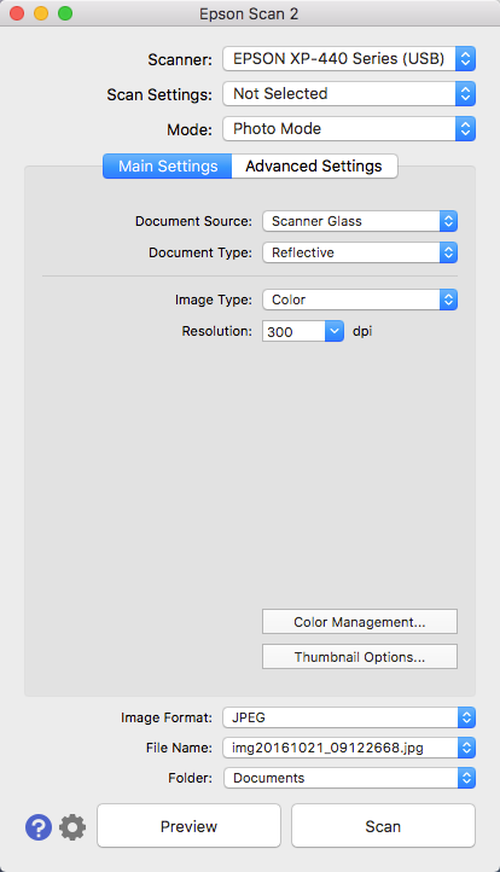The width and height of the screenshot is (500, 872).
Task: Open Thumbnail Options dialog
Action: [x=360, y=657]
